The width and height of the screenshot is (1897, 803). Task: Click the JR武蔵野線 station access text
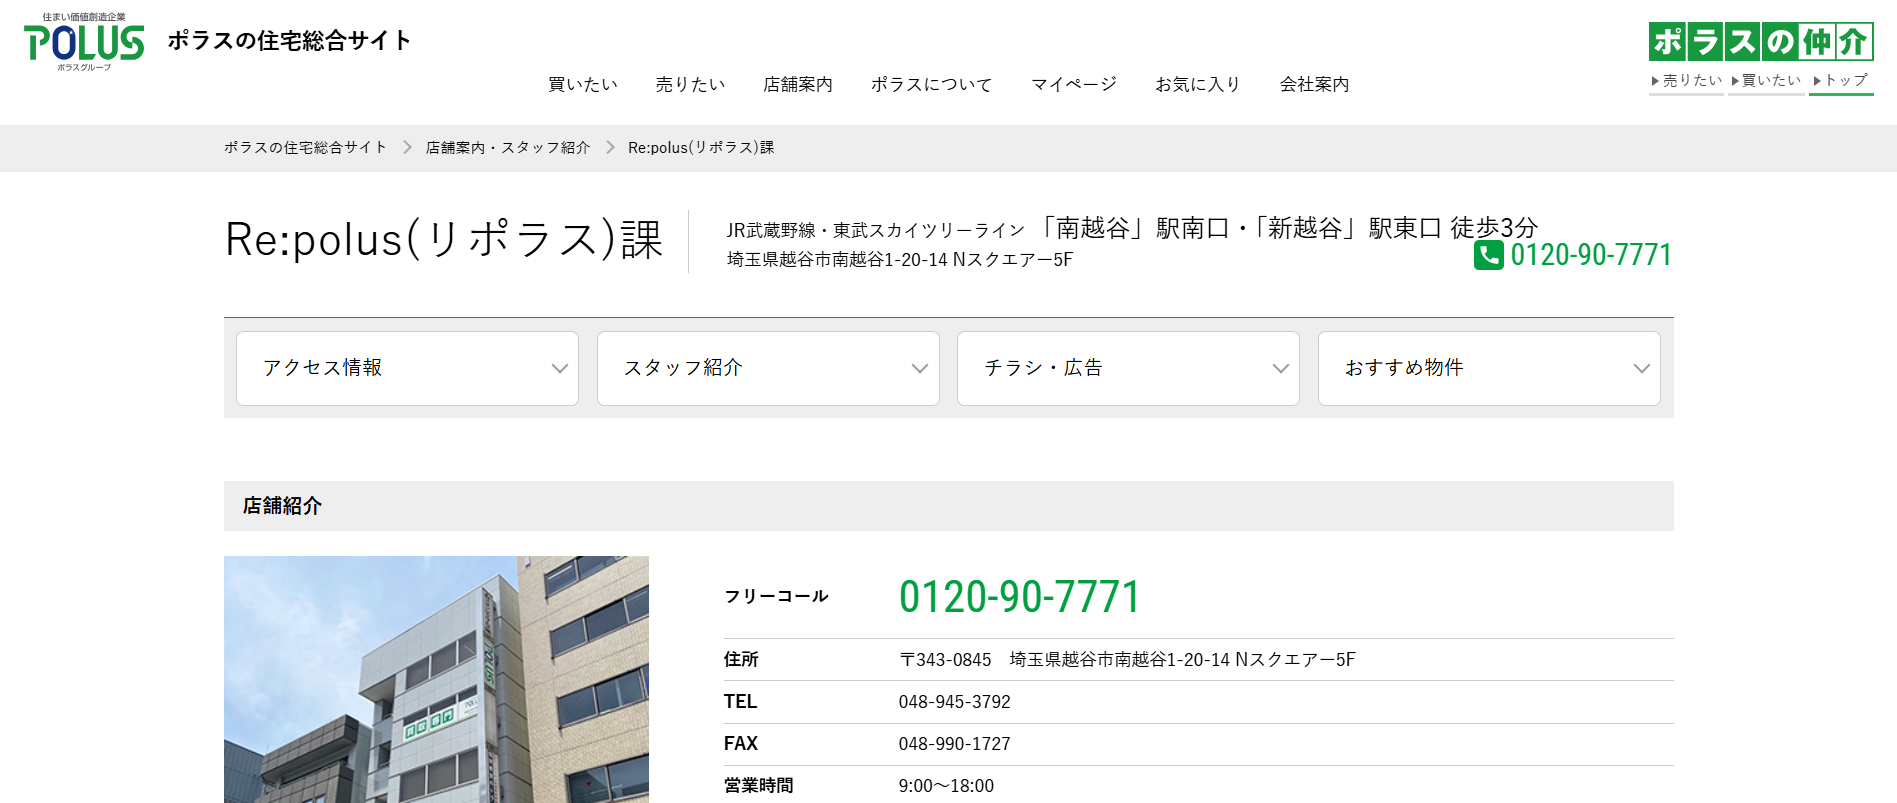(1132, 229)
